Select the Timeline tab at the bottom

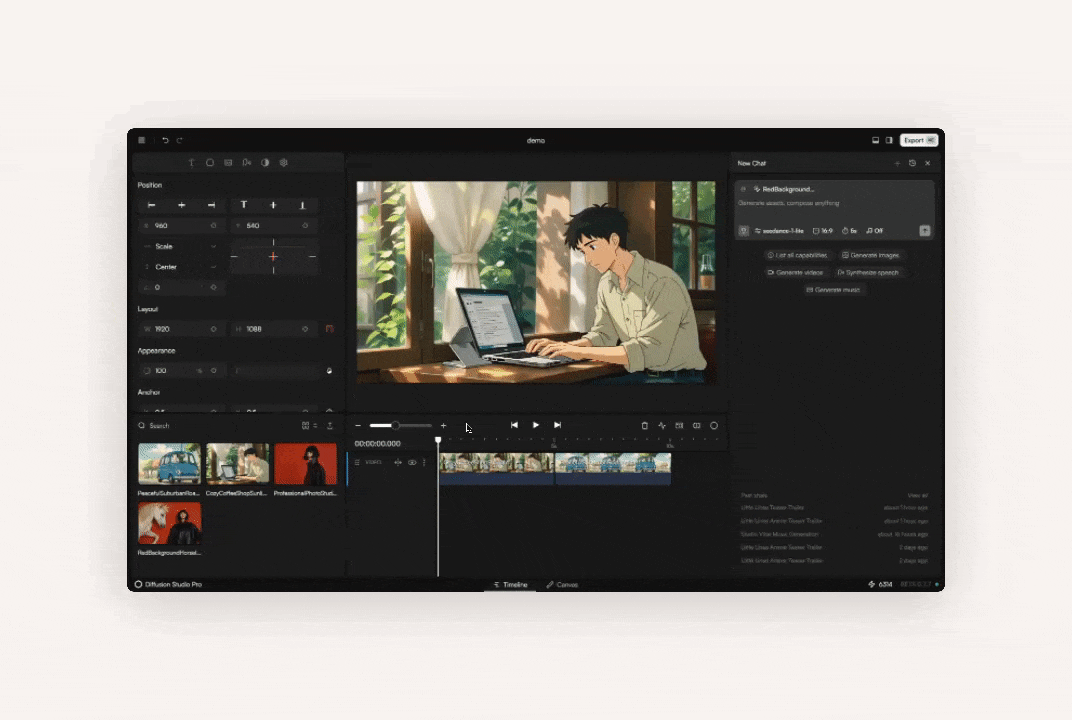coord(511,584)
